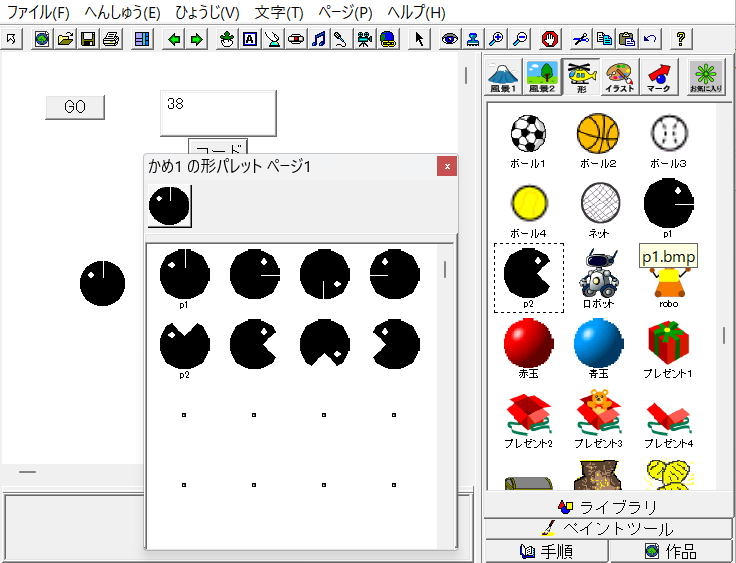Click the black turtle circle on the page

pyautogui.click(x=102, y=283)
